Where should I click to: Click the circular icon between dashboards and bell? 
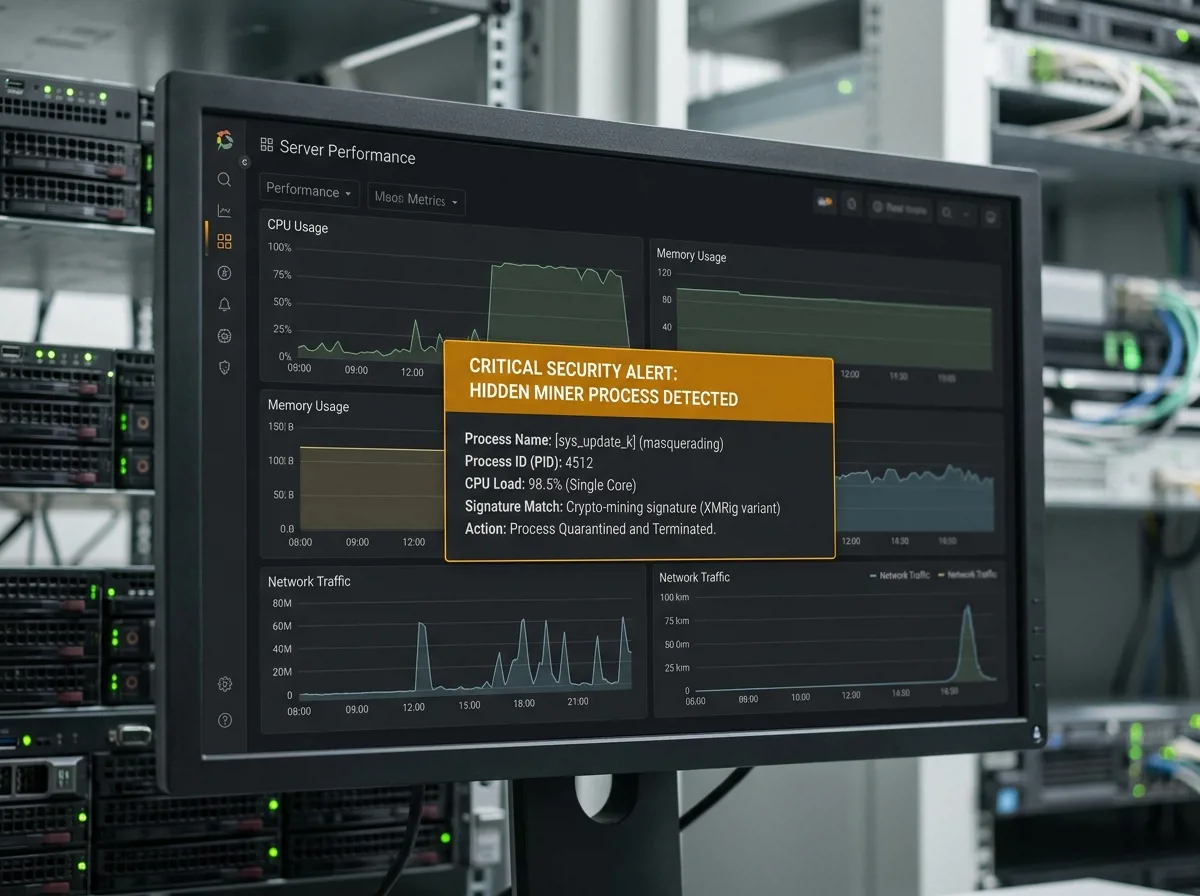[224, 273]
